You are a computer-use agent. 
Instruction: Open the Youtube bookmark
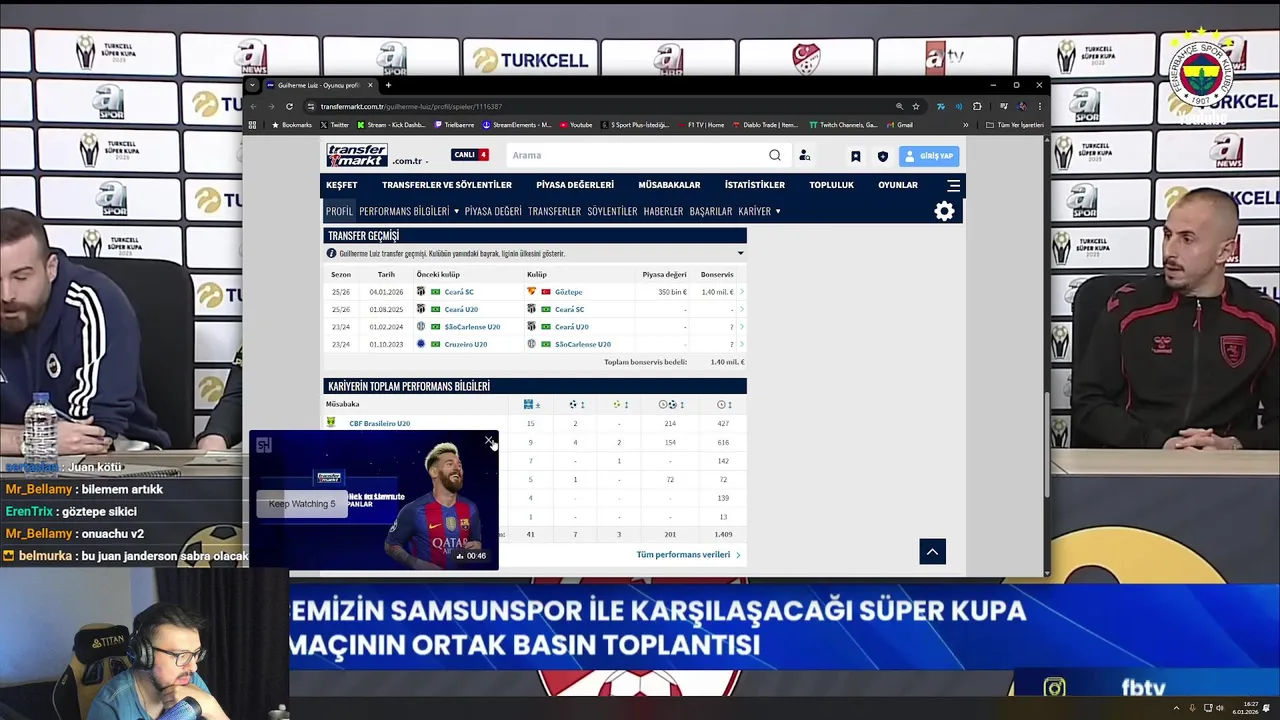[x=576, y=125]
